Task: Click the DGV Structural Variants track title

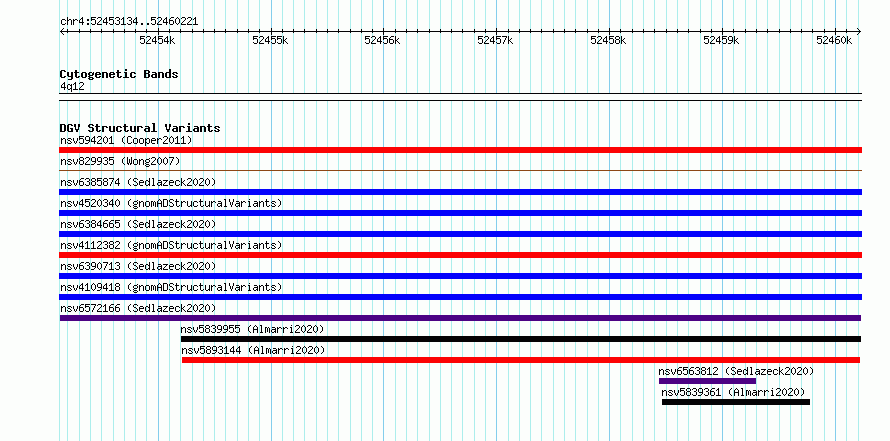Action: coord(140,128)
